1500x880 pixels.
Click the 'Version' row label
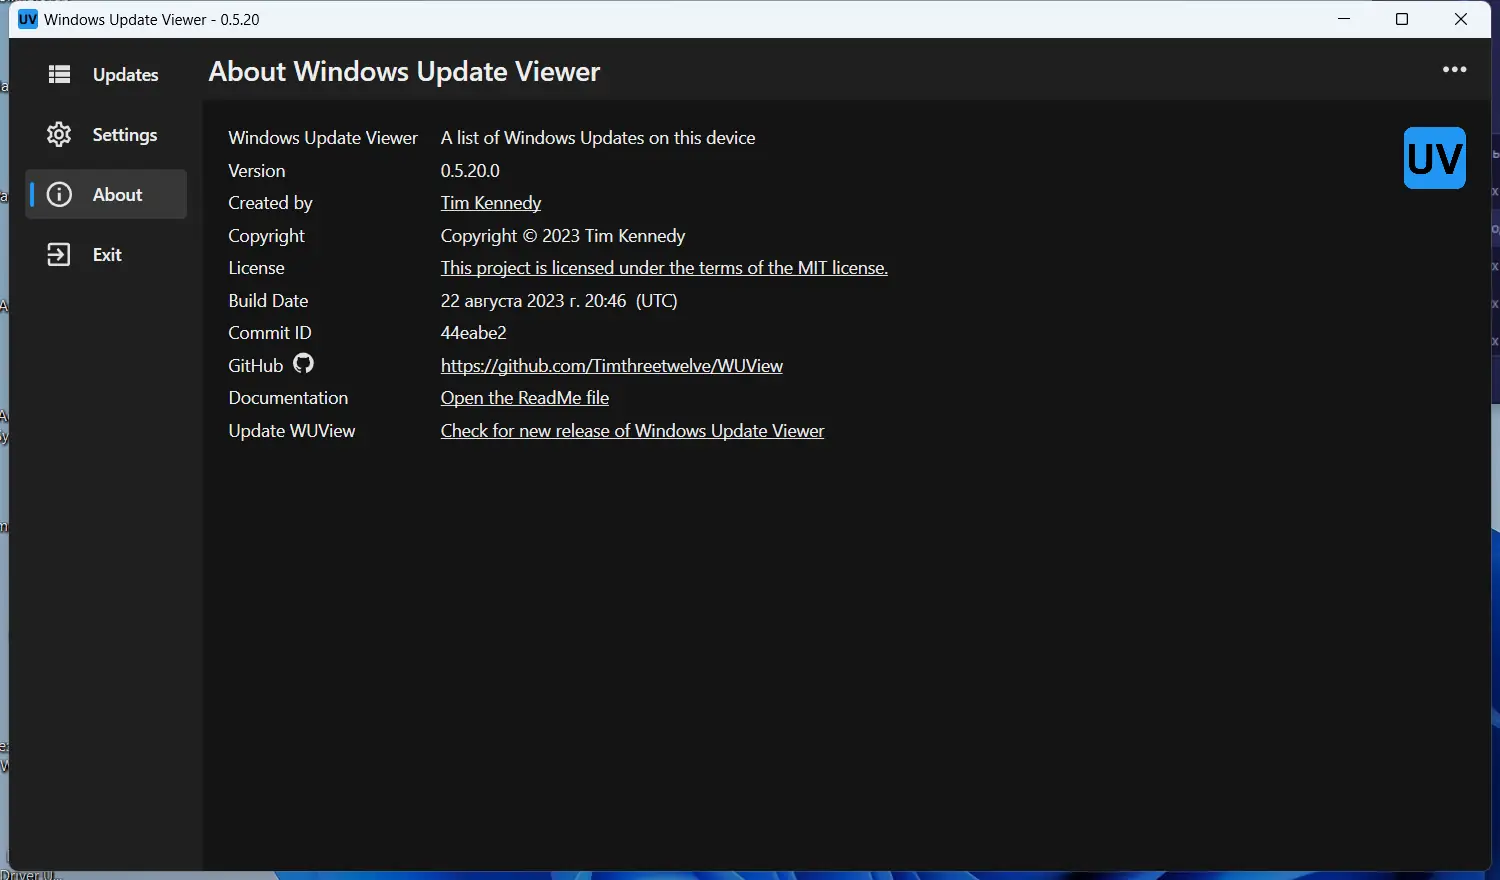click(x=257, y=171)
